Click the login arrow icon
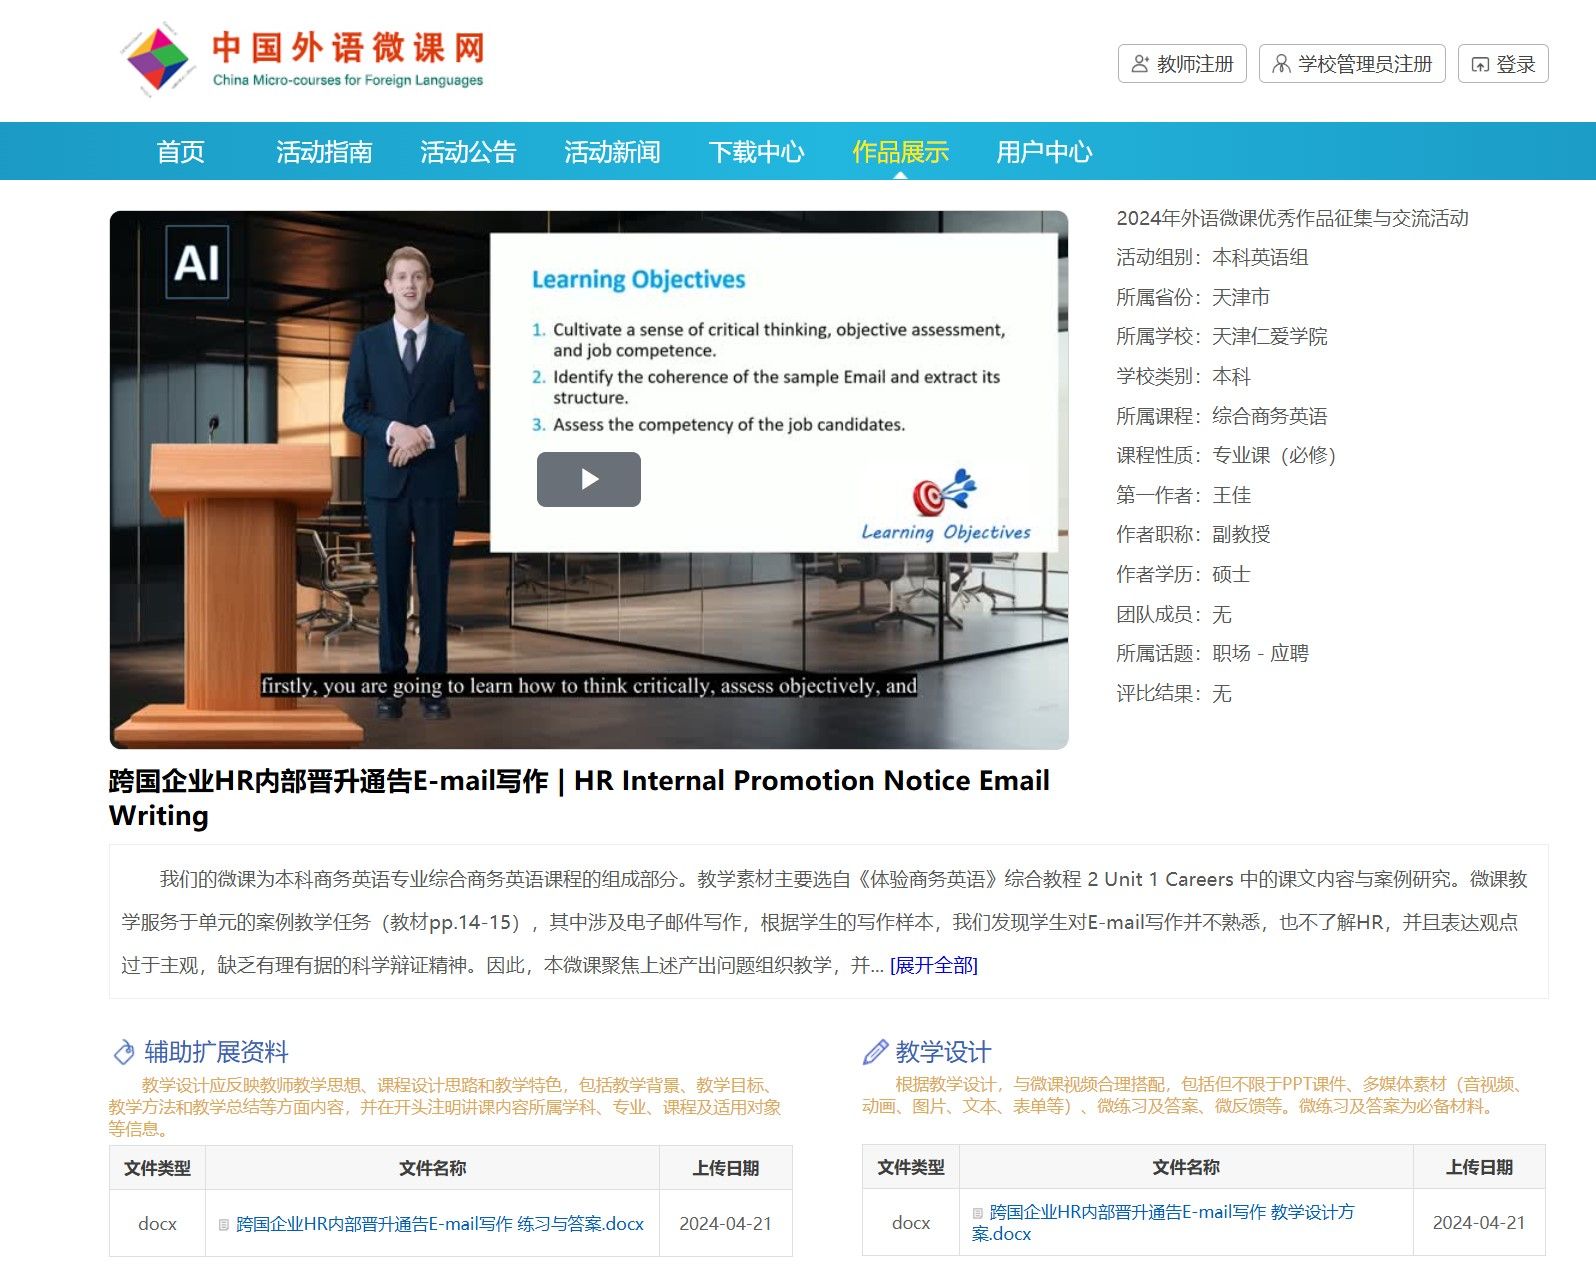The image size is (1596, 1272). (1480, 65)
